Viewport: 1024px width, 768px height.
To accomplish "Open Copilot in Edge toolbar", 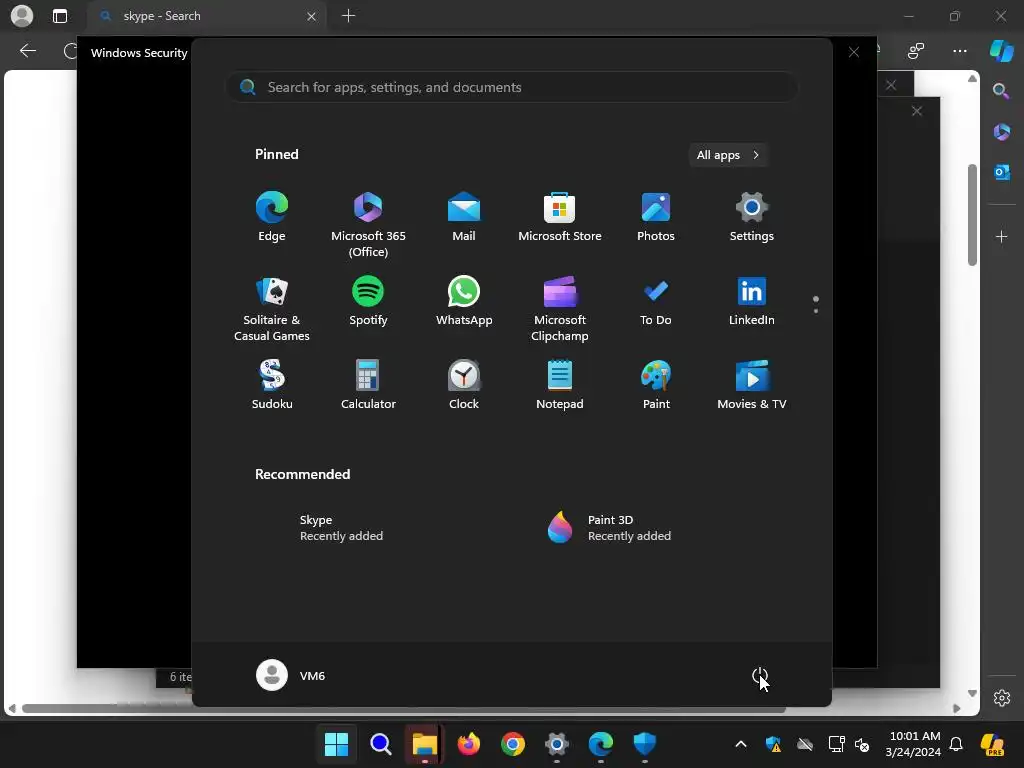I will pos(1002,50).
